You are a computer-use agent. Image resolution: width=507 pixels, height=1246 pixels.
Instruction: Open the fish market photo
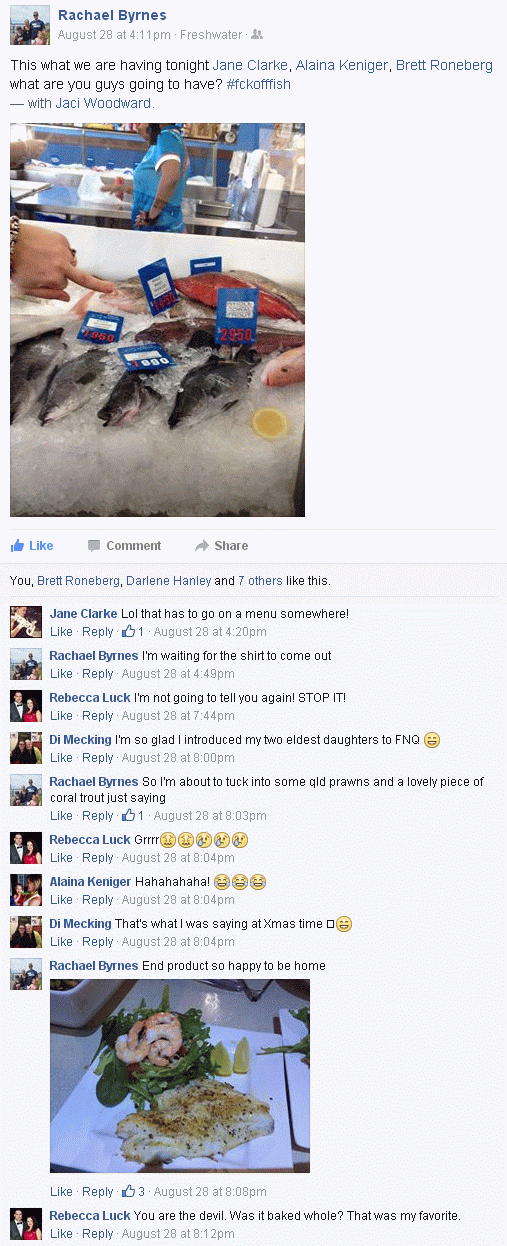coord(157,319)
